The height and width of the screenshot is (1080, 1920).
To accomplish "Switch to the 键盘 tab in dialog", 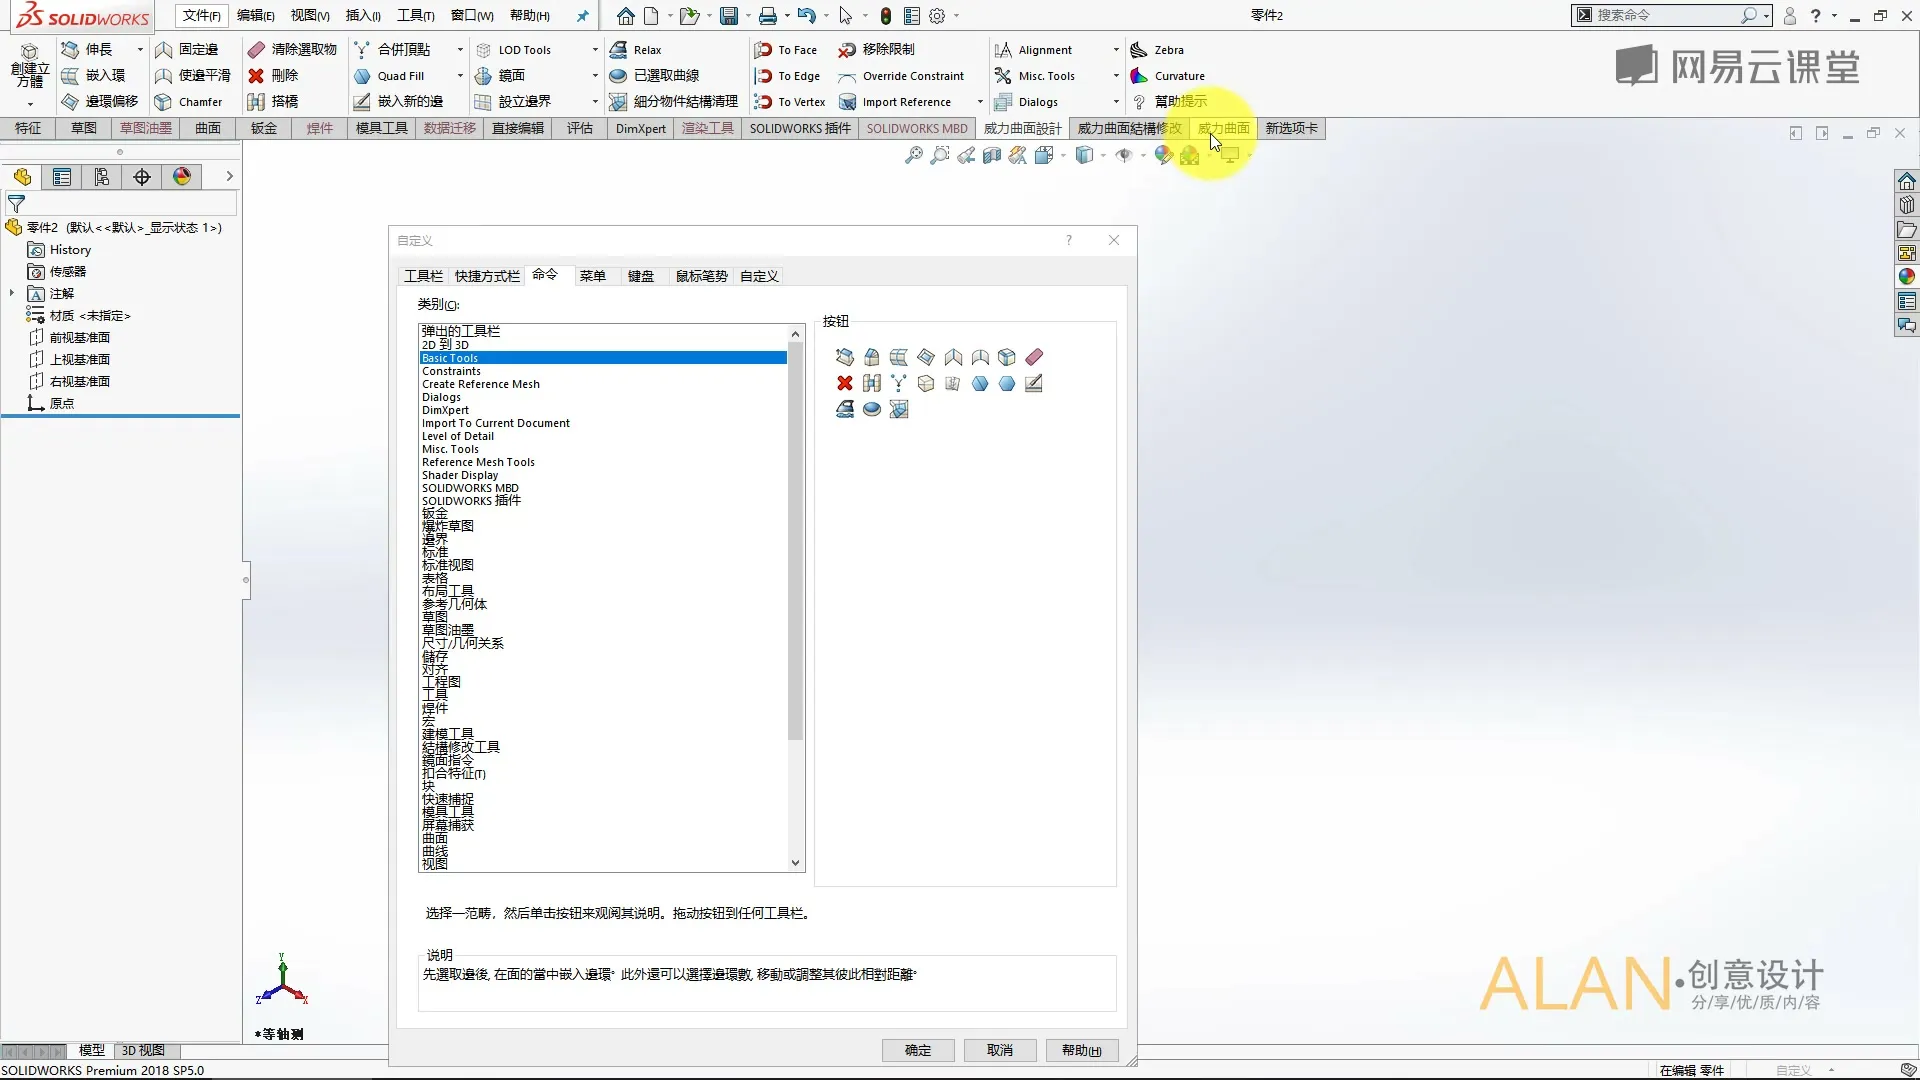I will pos(640,276).
